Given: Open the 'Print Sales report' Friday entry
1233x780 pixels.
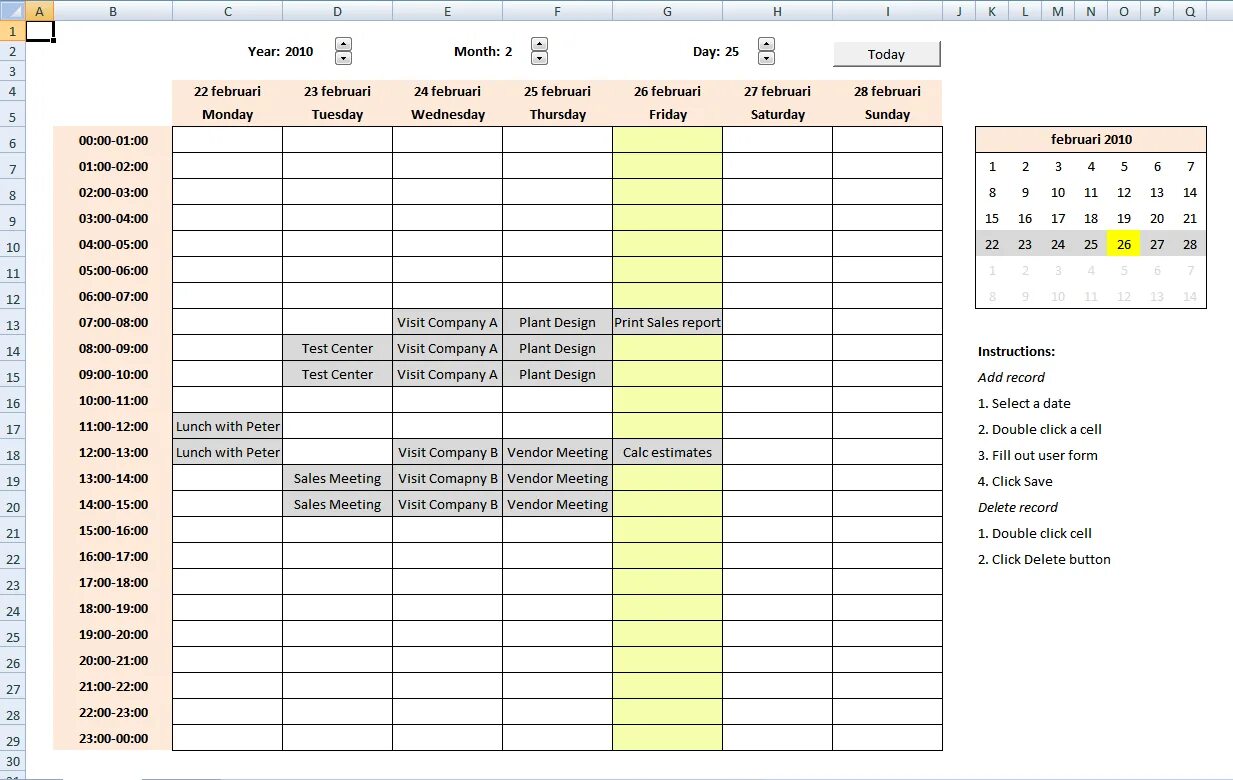Looking at the screenshot, I should coord(667,322).
